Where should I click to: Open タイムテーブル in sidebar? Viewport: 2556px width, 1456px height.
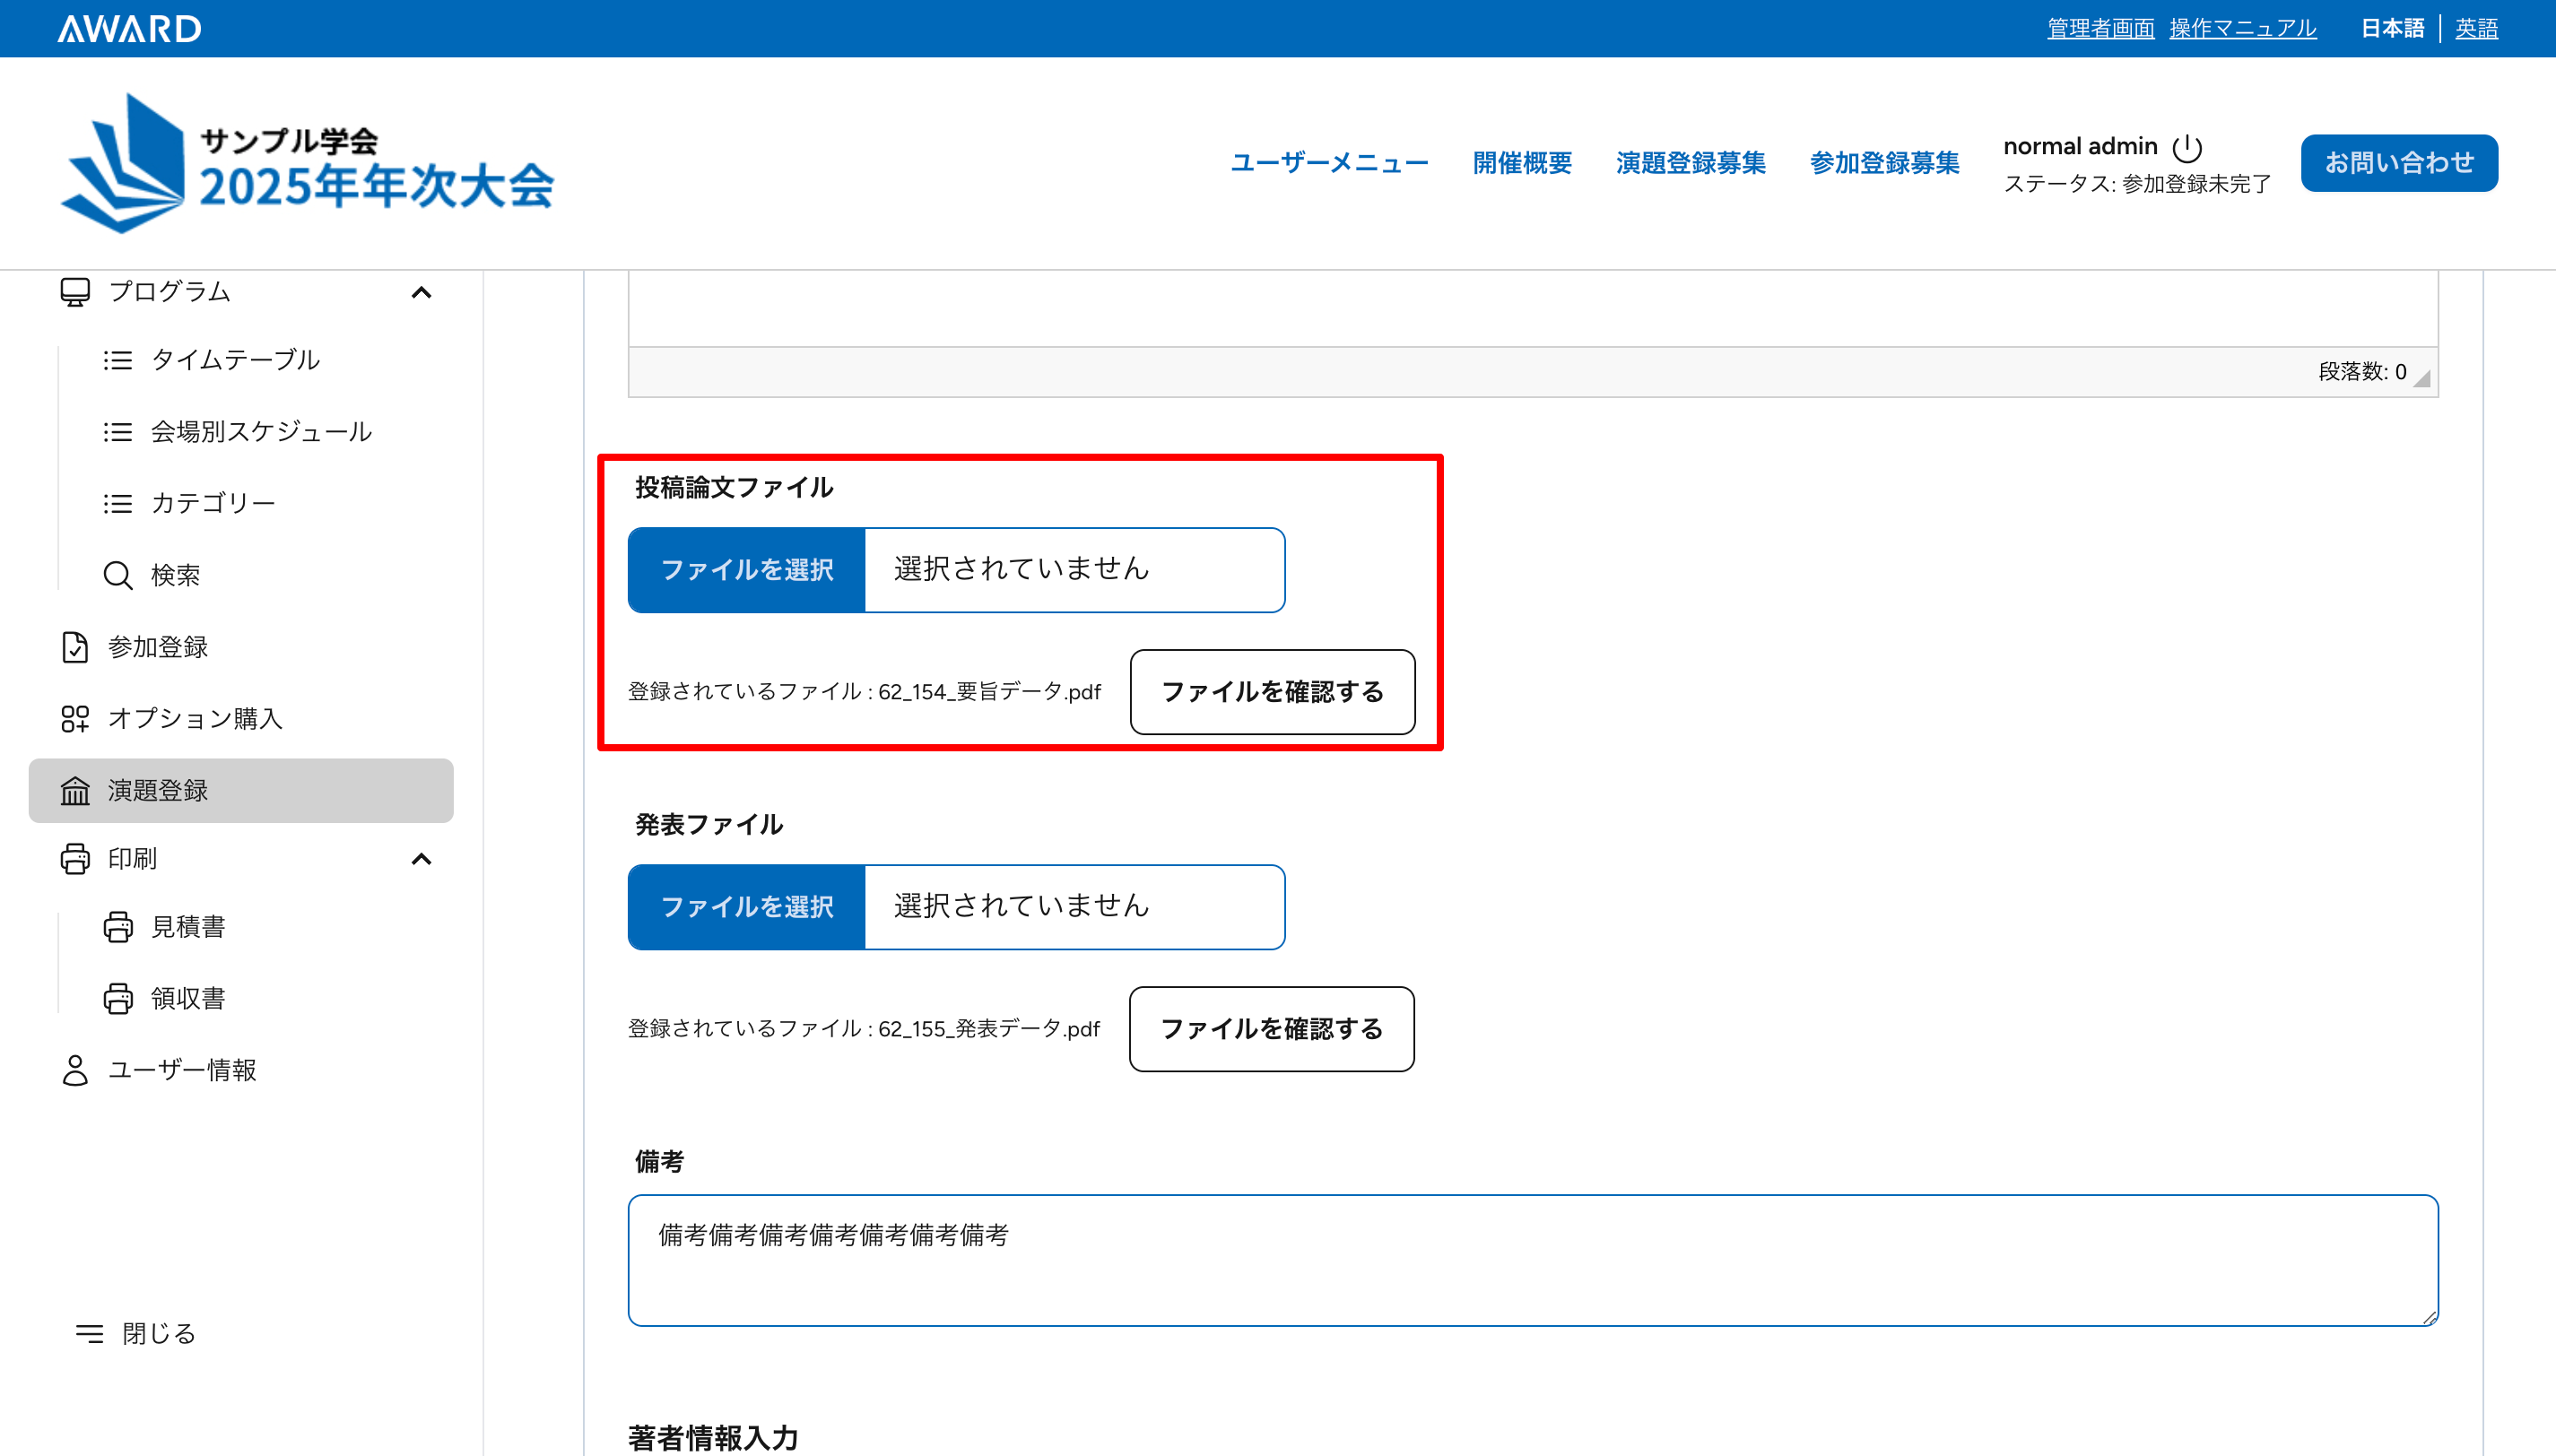235,360
